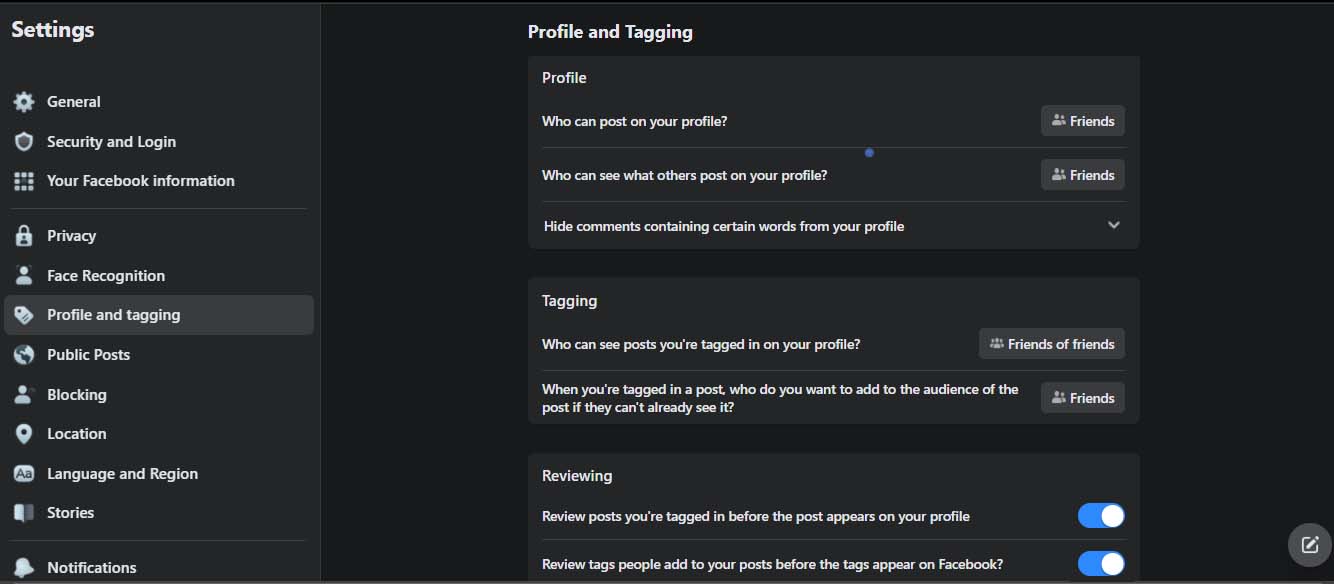Change added audience for tagged posts
1334x584 pixels.
[x=1082, y=398]
